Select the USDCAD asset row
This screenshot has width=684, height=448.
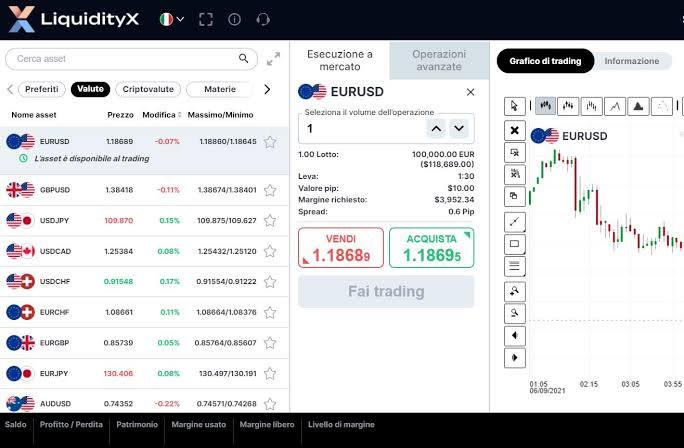(x=144, y=251)
